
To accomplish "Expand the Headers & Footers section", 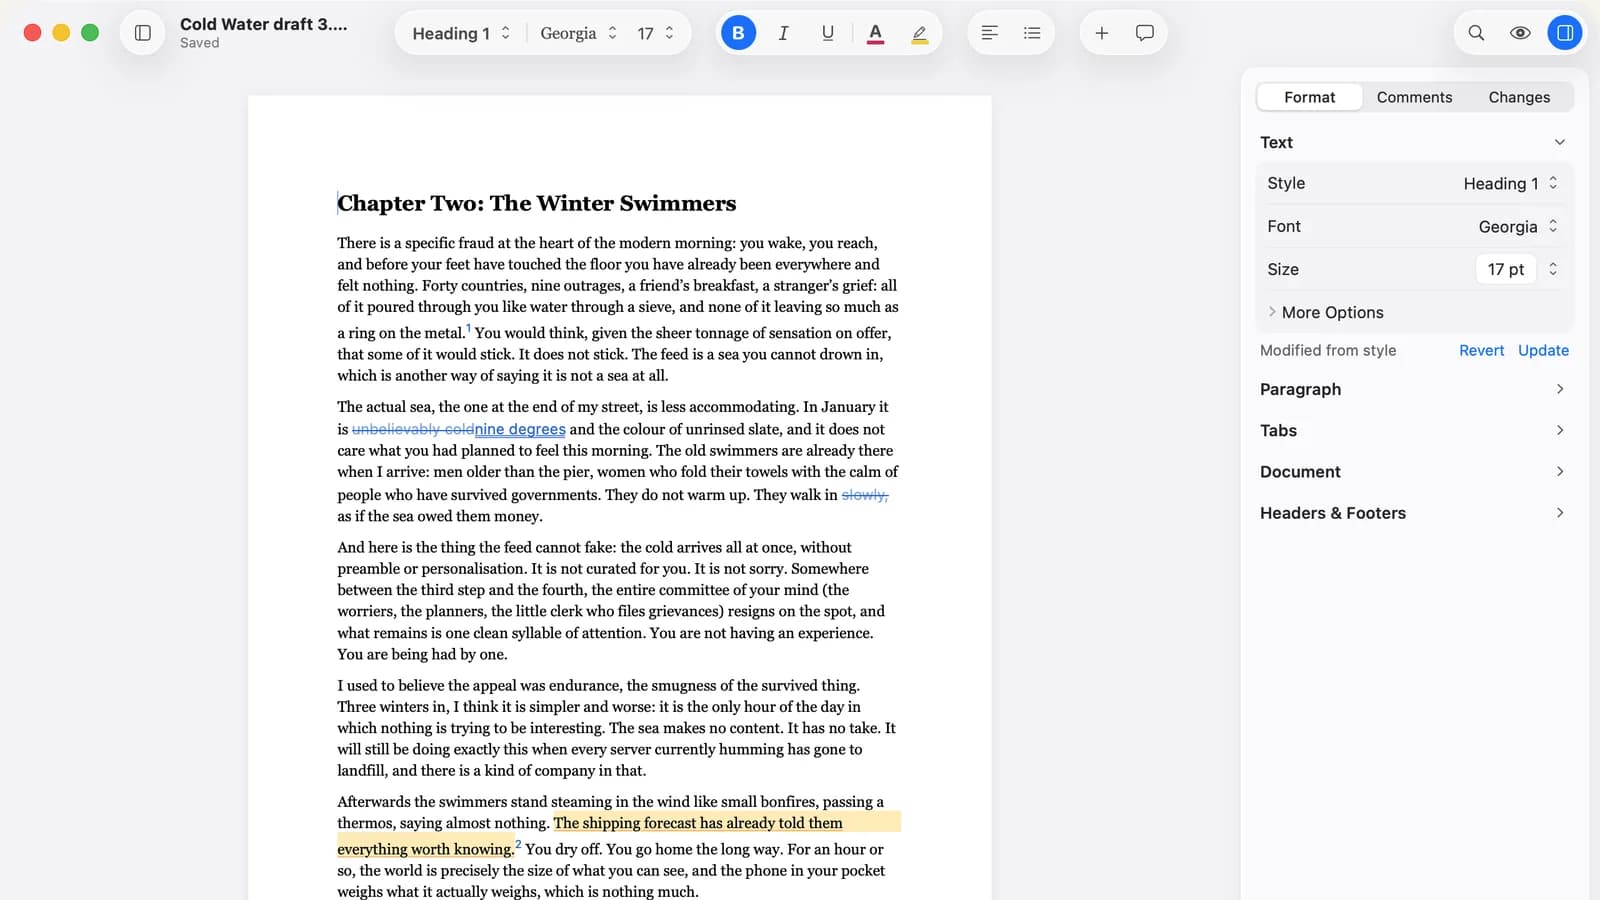I will pos(1413,512).
